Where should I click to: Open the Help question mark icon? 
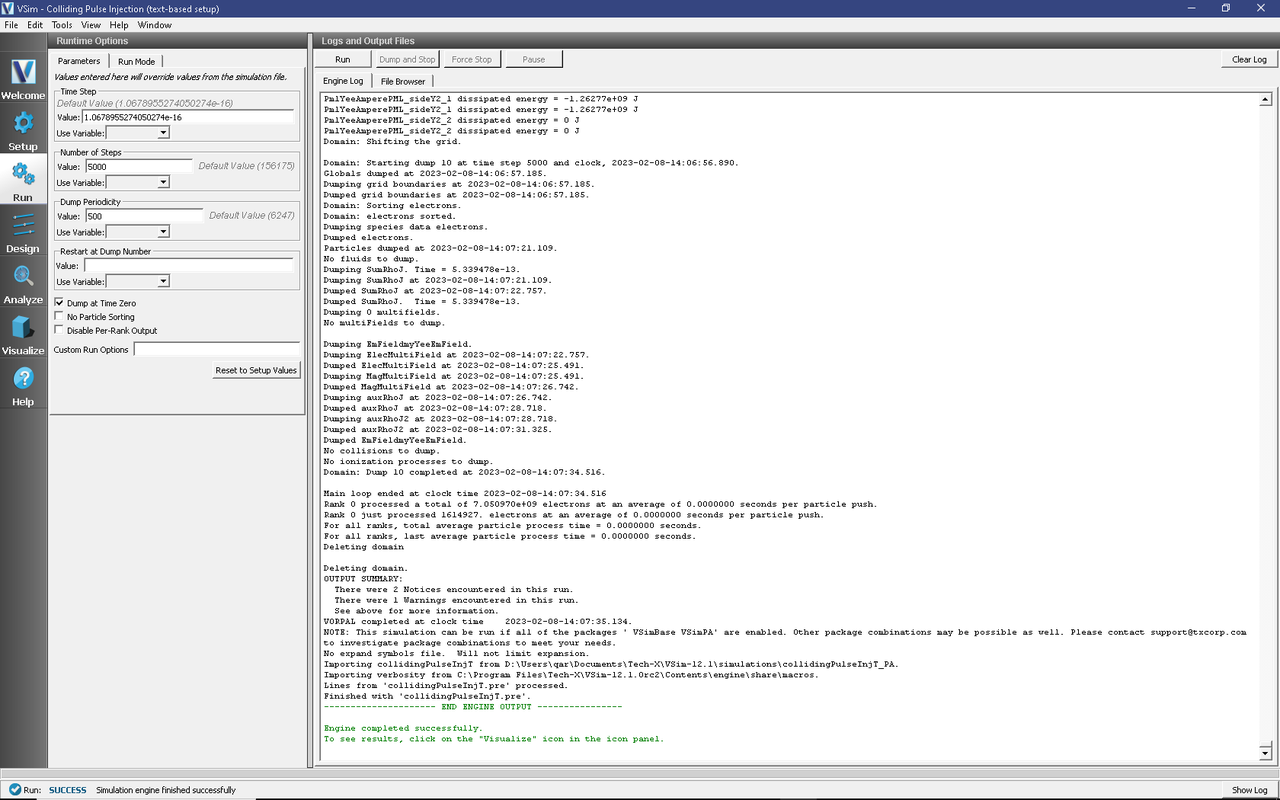(23, 386)
